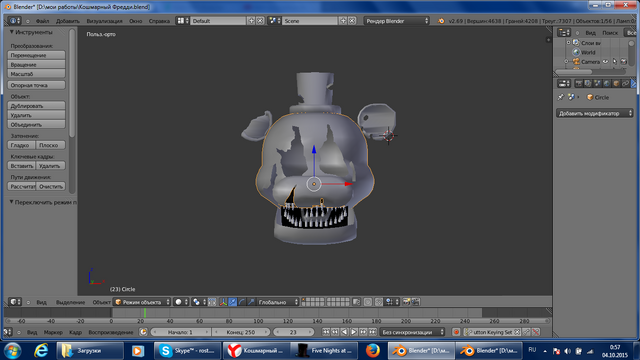The width and height of the screenshot is (640, 360).
Task: Select the rotate manipulator arc icon
Action: click(x=242, y=302)
